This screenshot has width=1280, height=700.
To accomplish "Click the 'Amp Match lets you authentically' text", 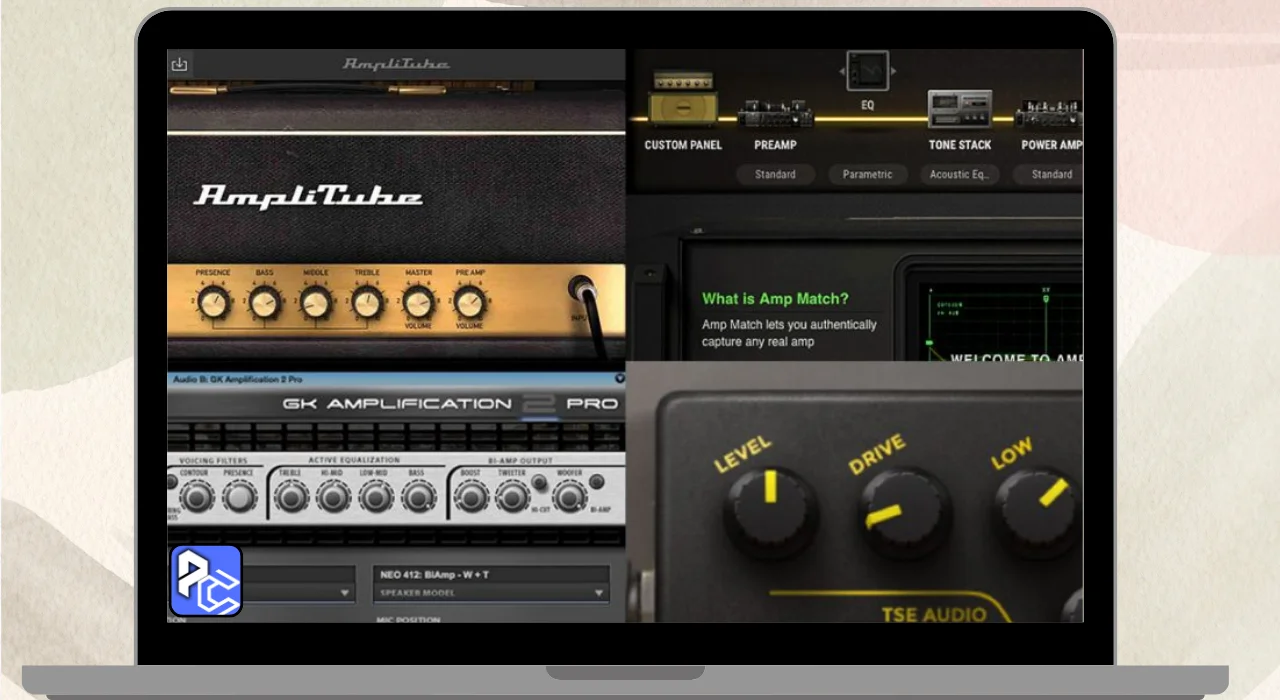I will (x=789, y=324).
